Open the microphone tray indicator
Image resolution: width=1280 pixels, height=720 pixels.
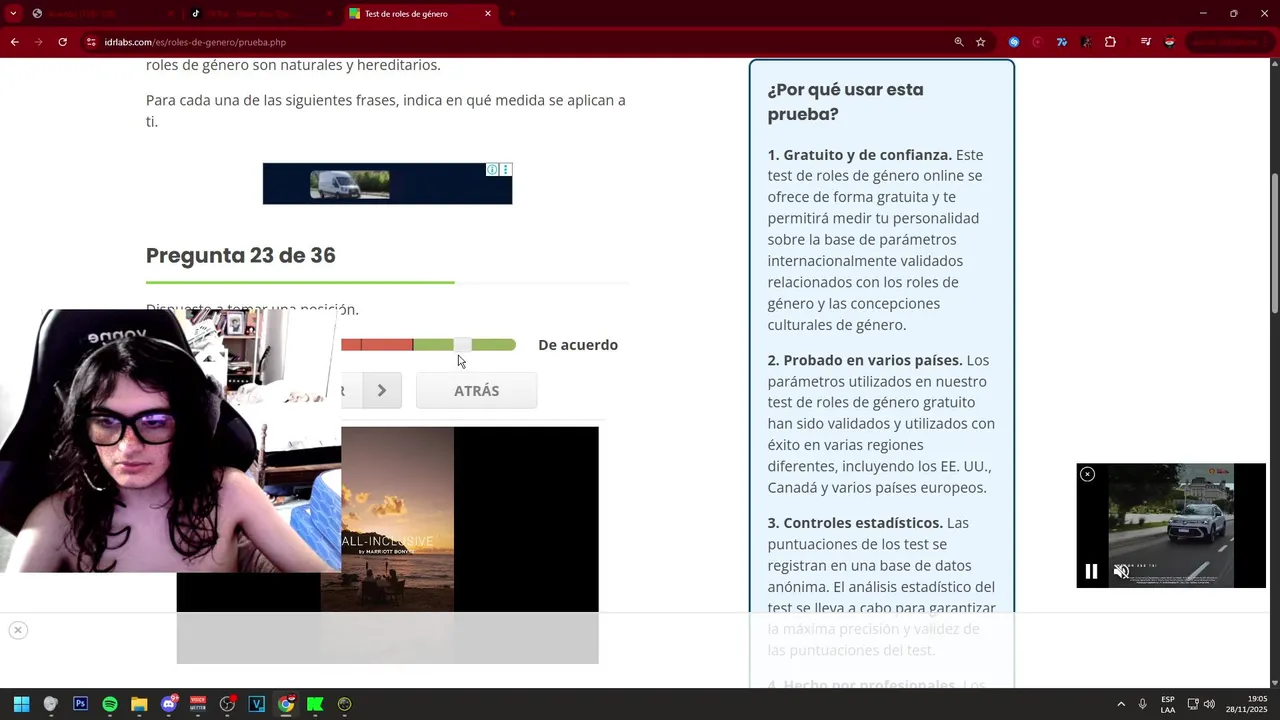pyautogui.click(x=1143, y=704)
